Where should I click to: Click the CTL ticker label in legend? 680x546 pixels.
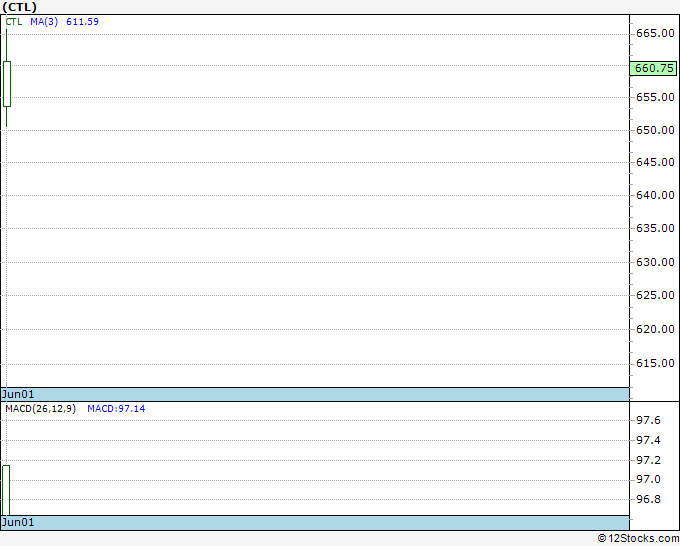[14, 22]
